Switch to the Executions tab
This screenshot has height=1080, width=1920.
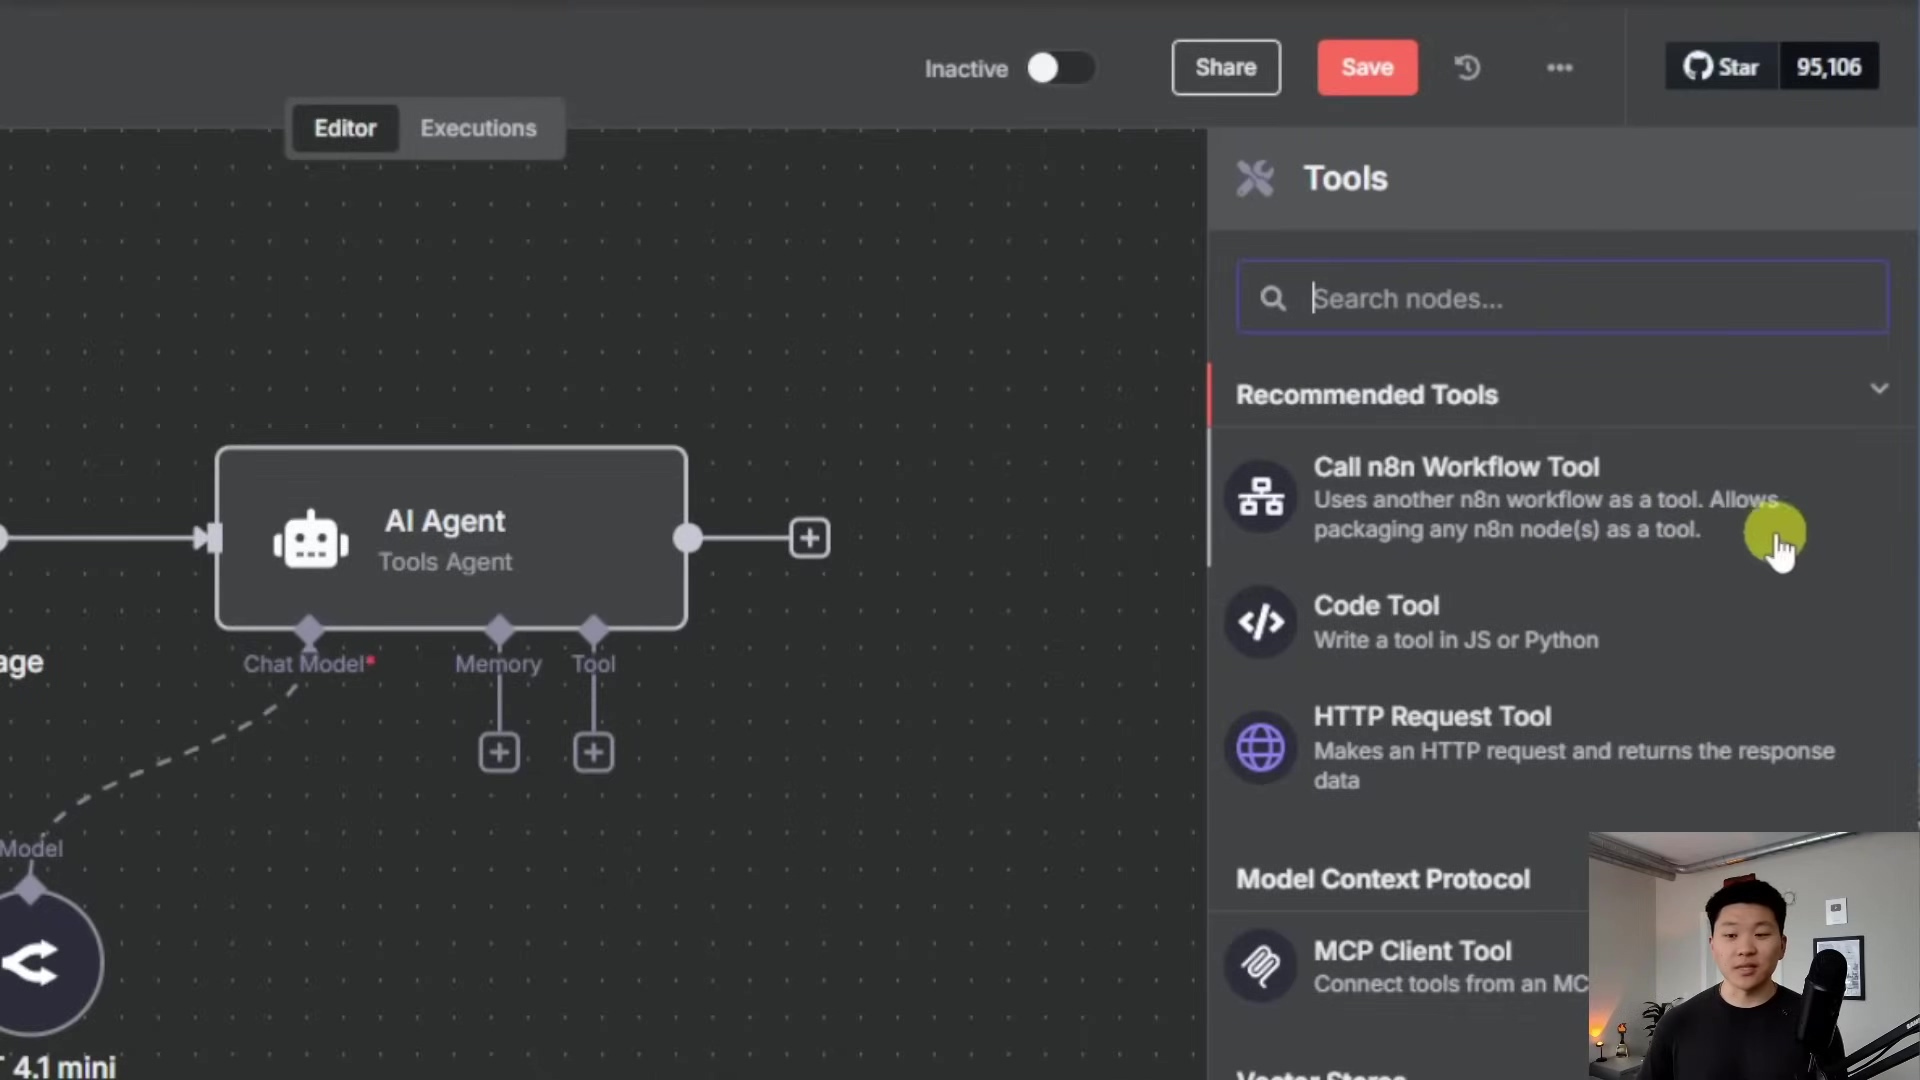click(478, 128)
